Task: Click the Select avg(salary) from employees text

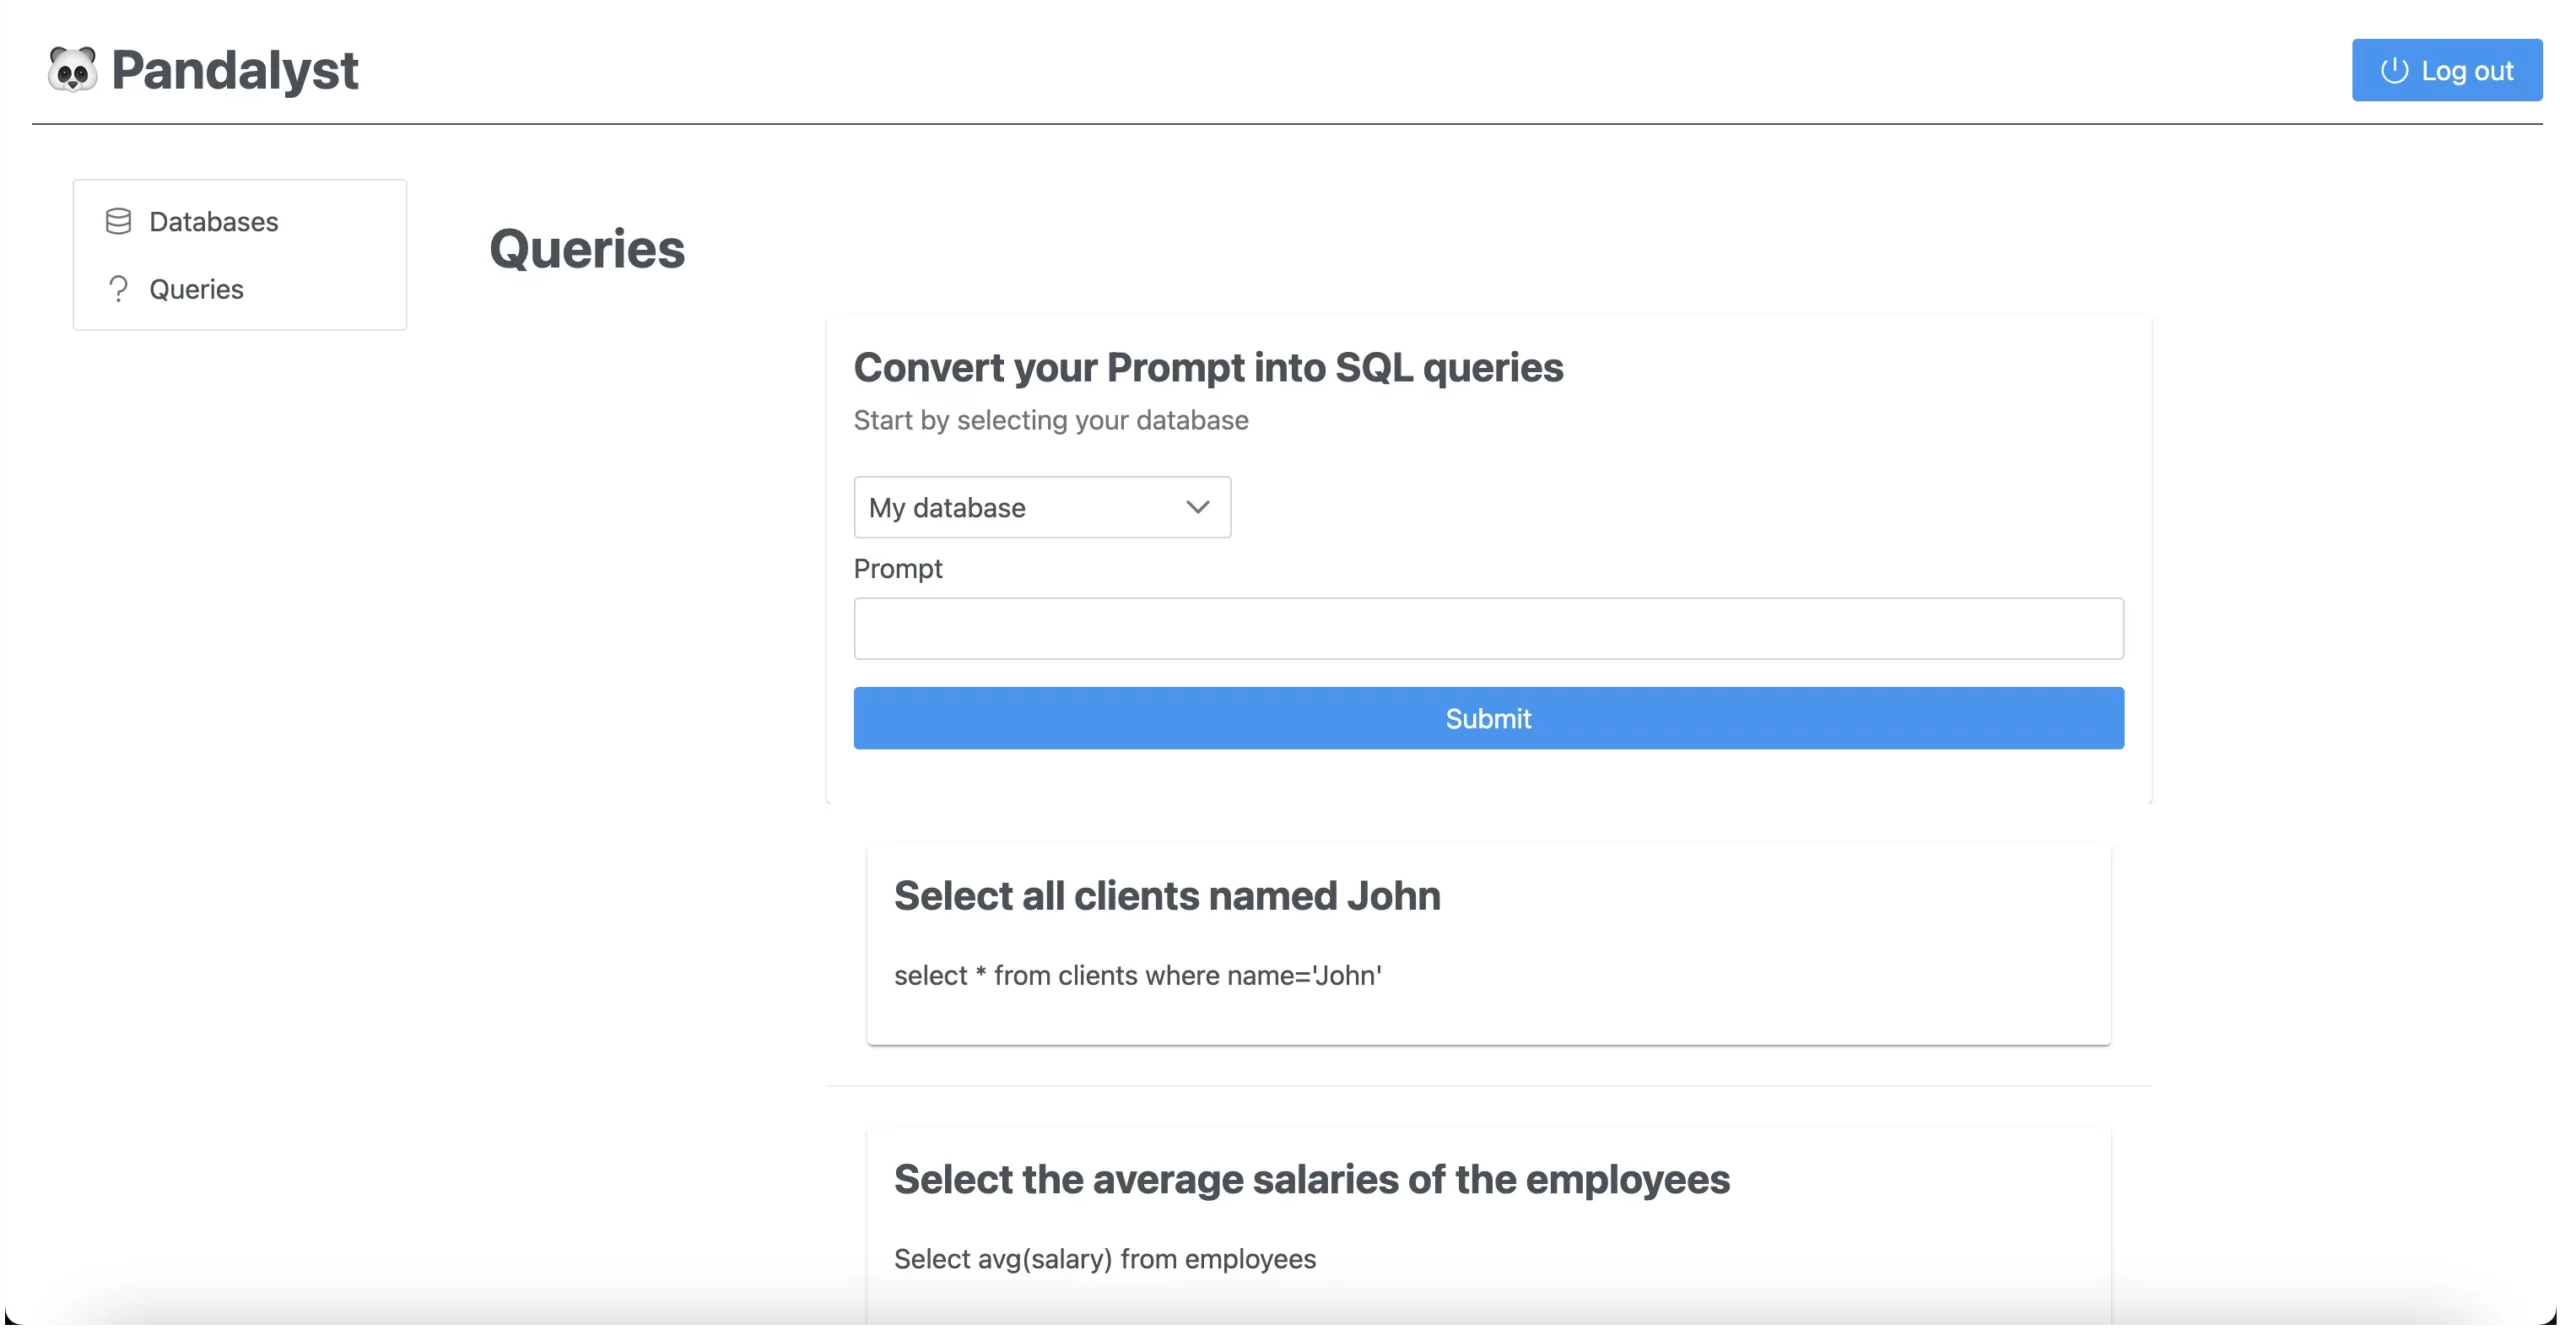Action: click(x=1104, y=1259)
